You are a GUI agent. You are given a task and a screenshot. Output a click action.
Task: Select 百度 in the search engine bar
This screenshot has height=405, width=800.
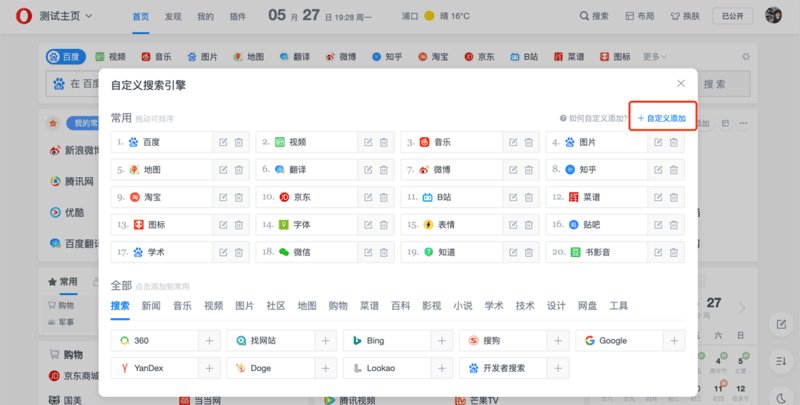tap(66, 57)
